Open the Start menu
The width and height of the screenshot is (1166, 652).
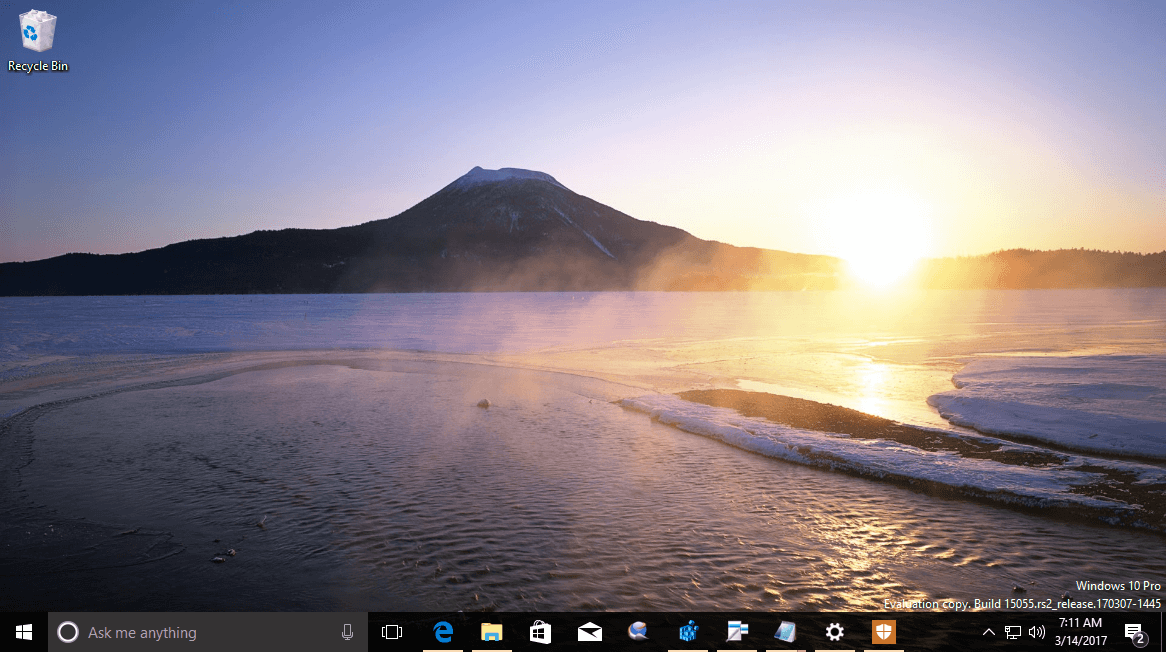pos(23,631)
